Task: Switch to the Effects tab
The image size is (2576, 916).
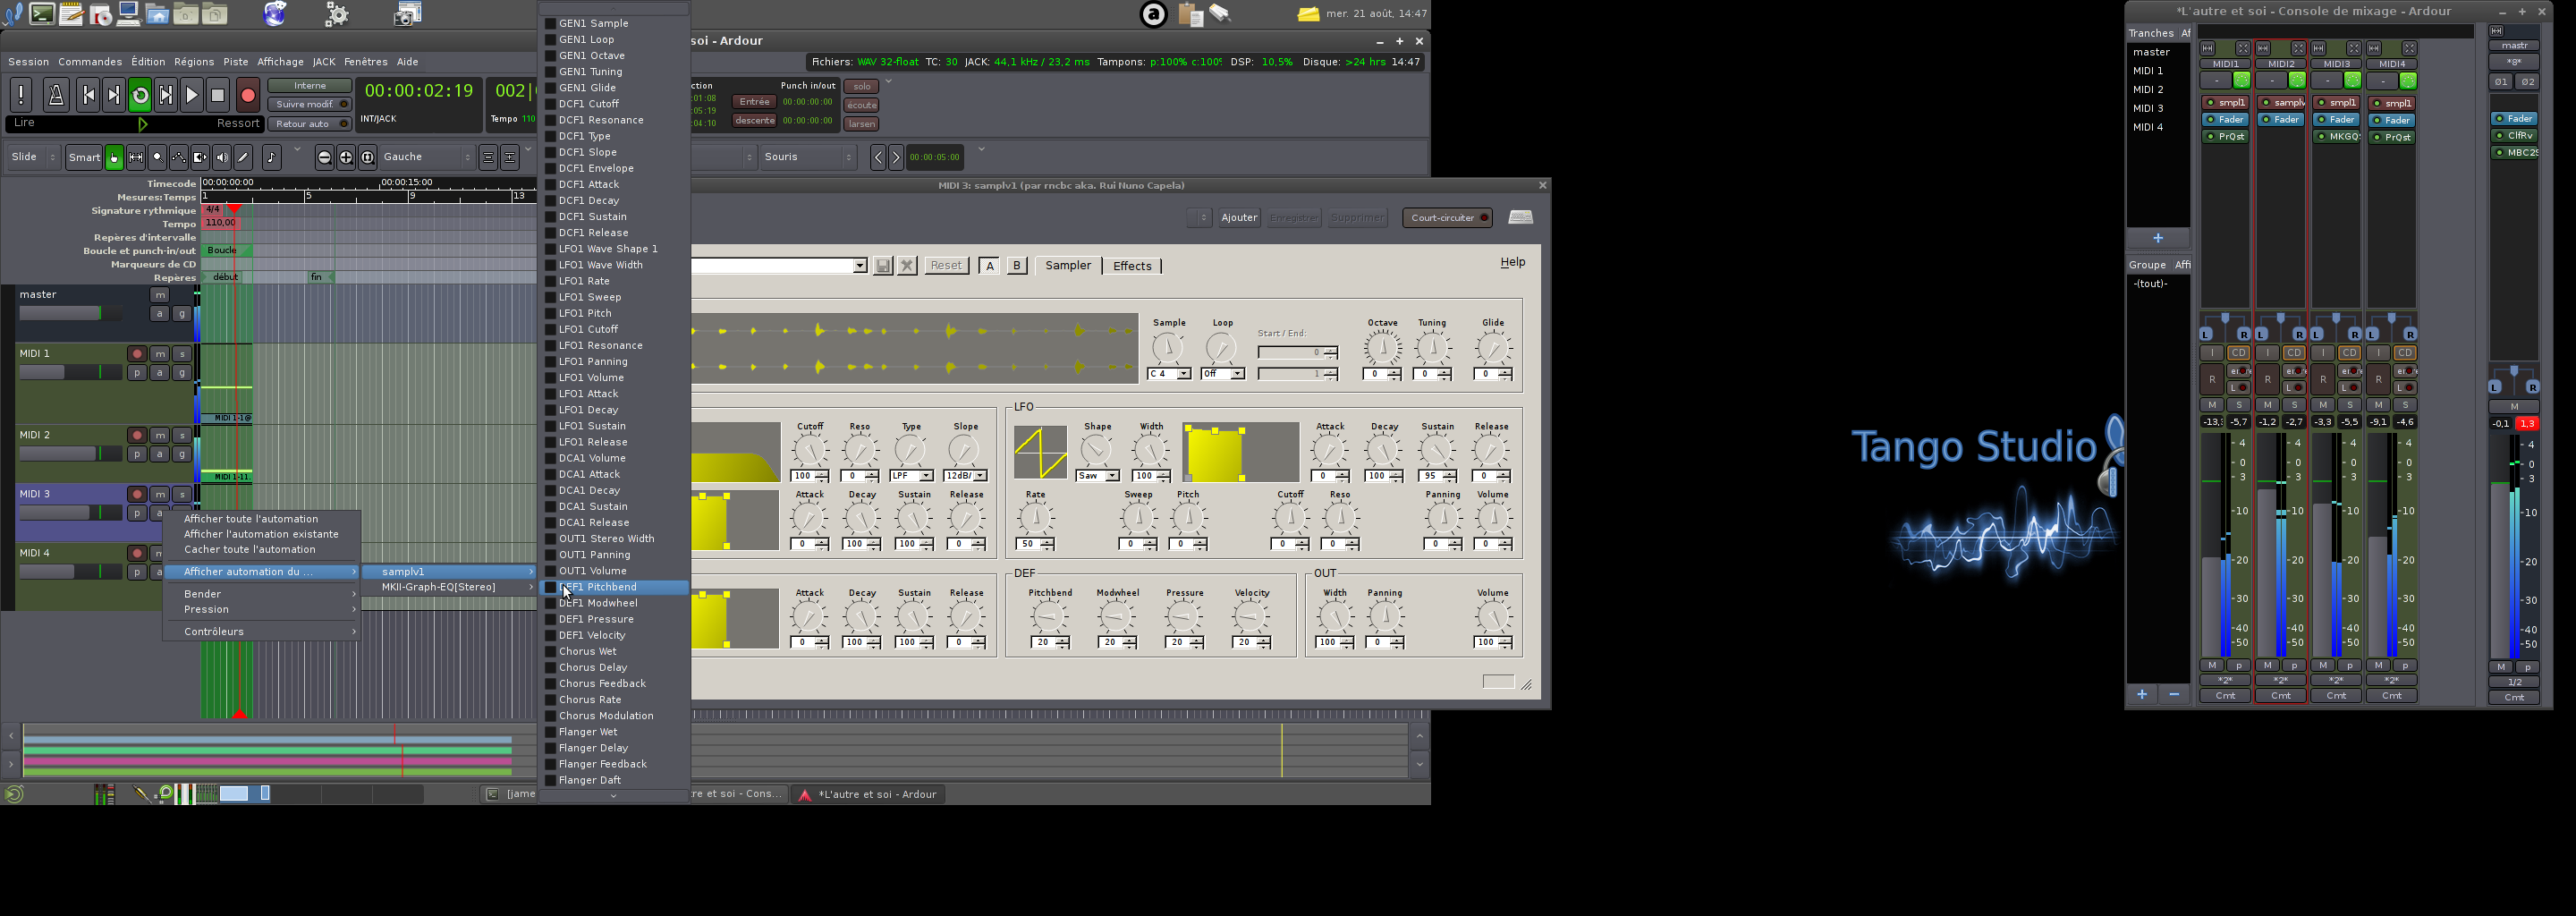Action: 1132,266
